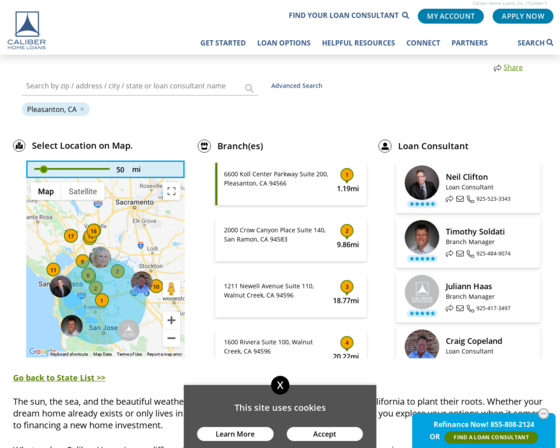Click Go back to State List link
Image resolution: width=560 pixels, height=448 pixels.
pyautogui.click(x=59, y=378)
